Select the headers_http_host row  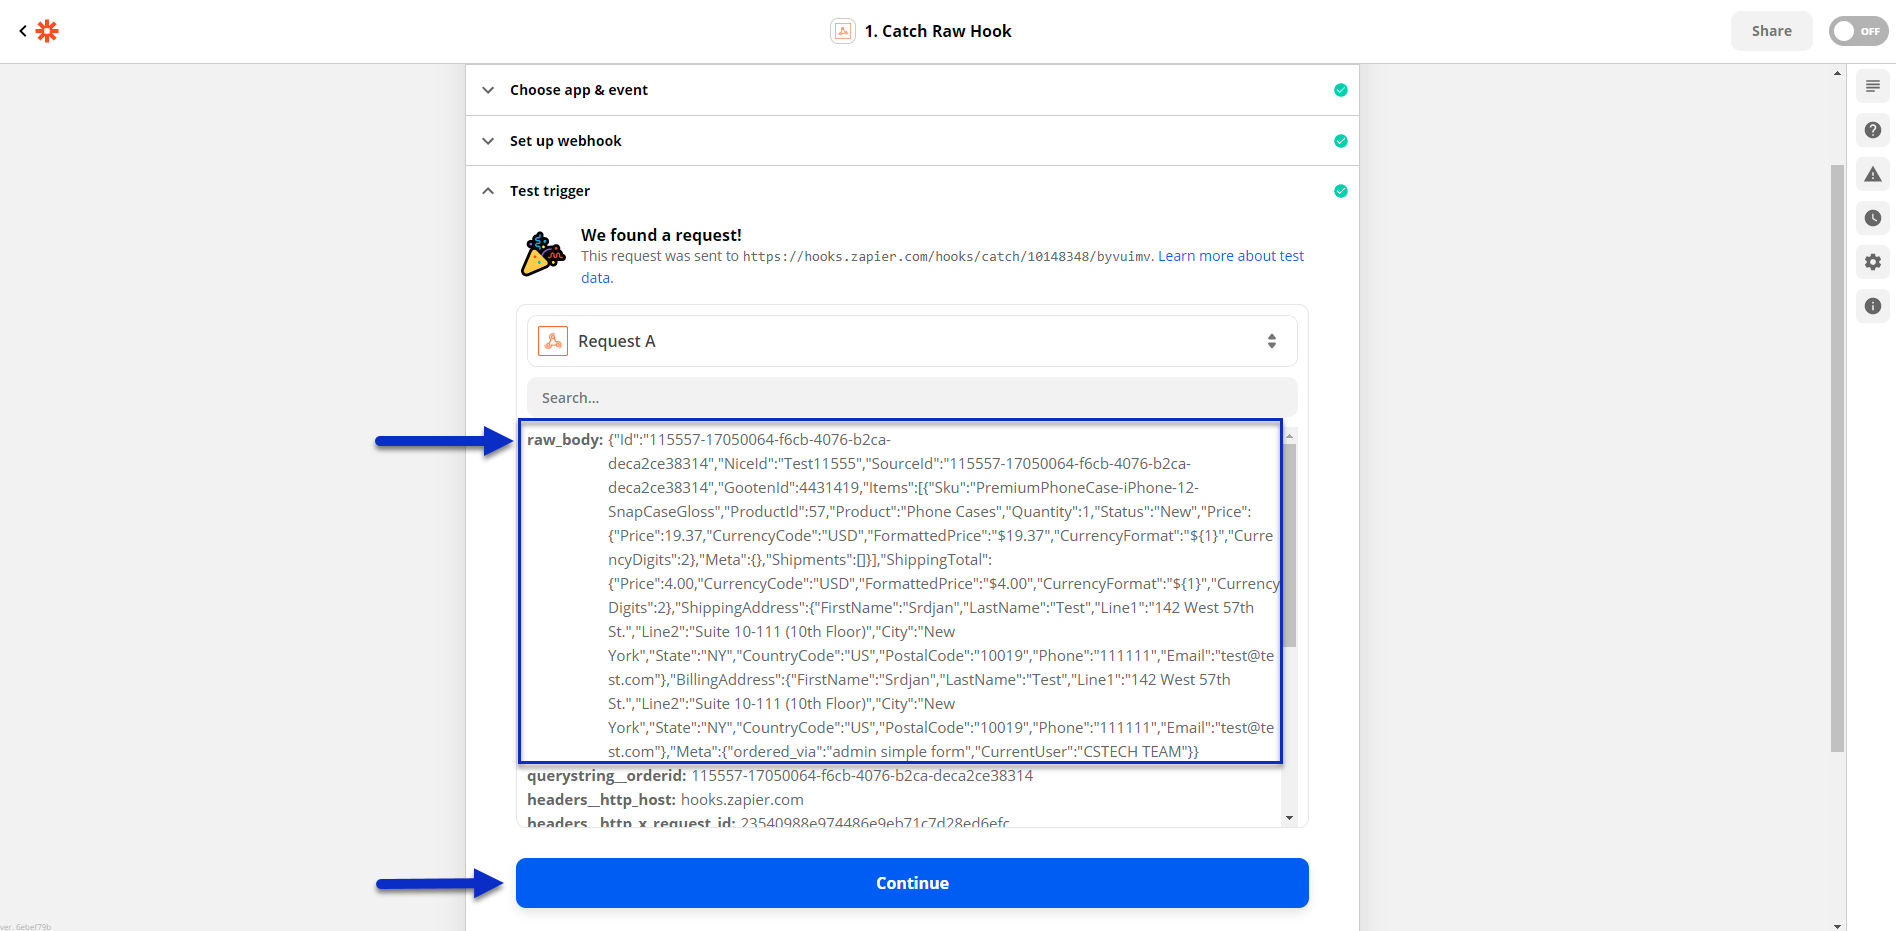tap(665, 799)
